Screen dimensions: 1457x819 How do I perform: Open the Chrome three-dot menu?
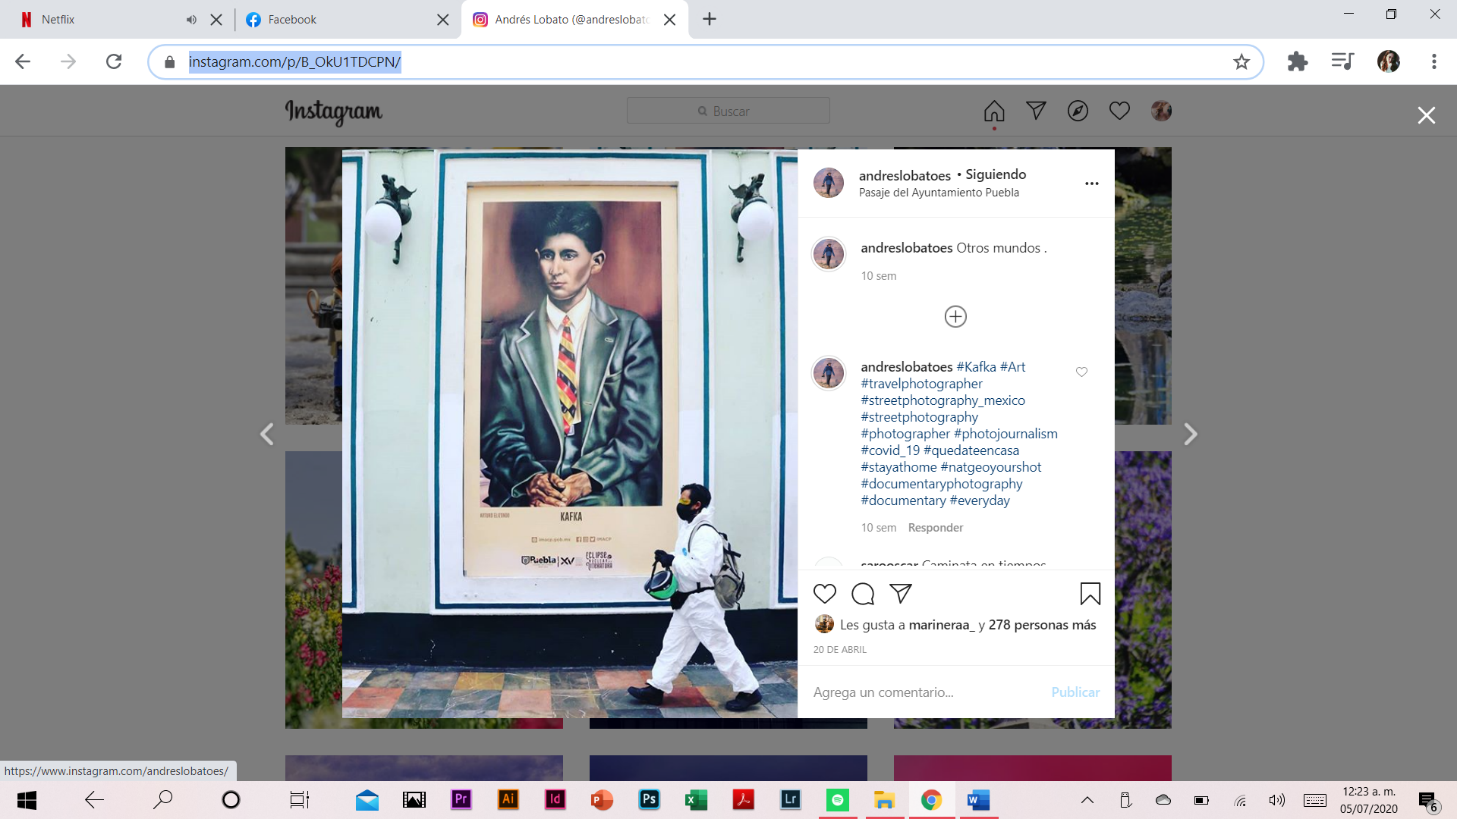1434,62
